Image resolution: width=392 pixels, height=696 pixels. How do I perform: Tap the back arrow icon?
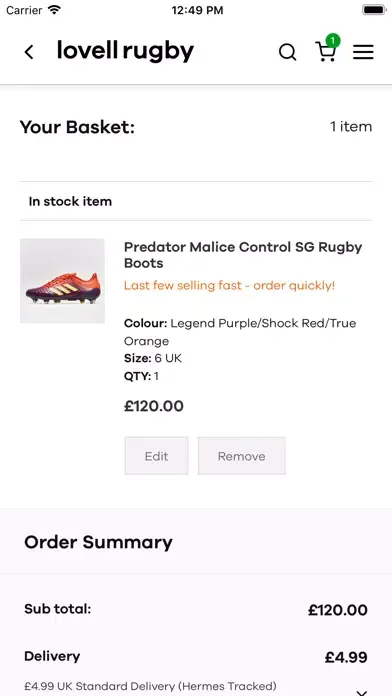(29, 52)
